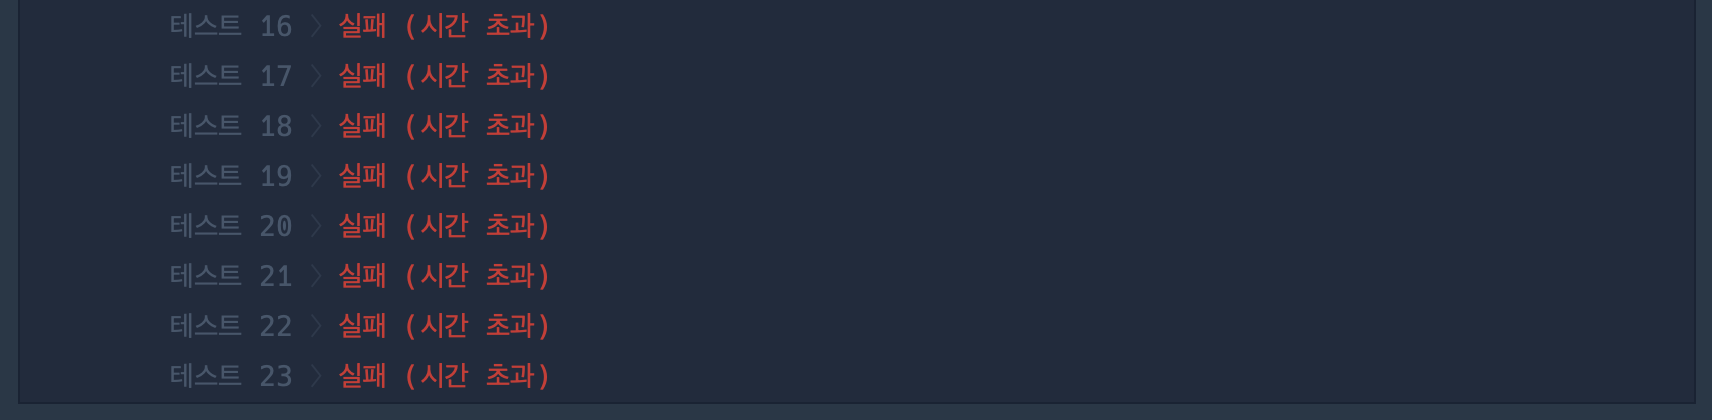
Task: Click the 테스트 19 label
Action: 231,176
